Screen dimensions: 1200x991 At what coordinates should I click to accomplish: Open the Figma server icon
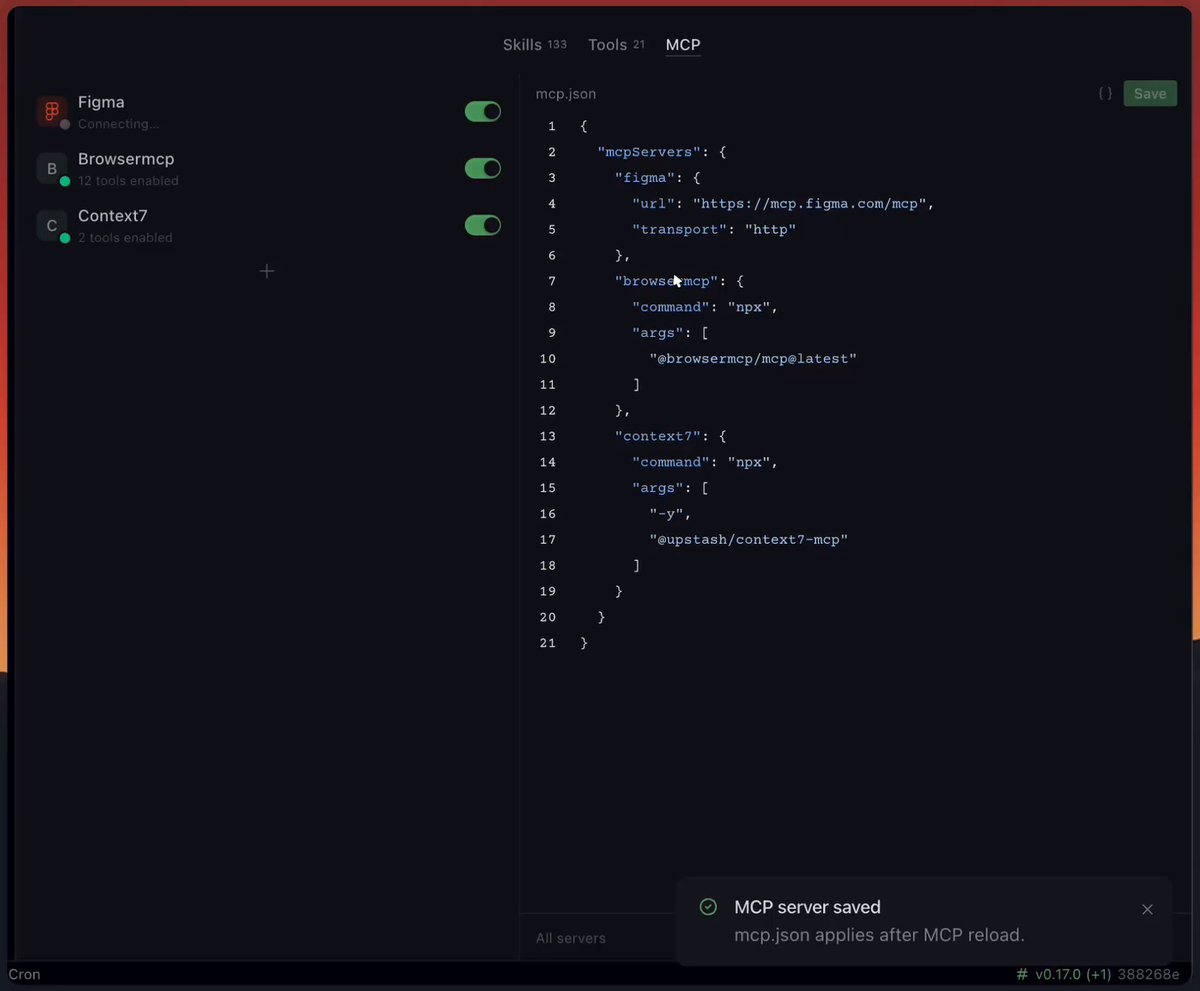point(52,112)
